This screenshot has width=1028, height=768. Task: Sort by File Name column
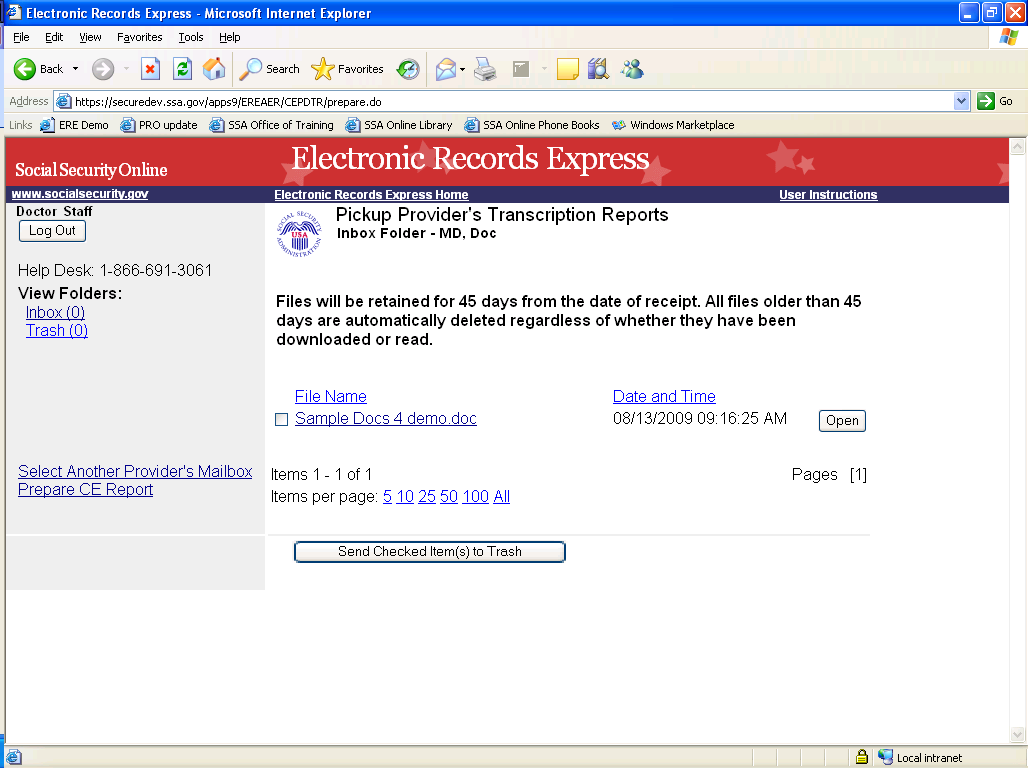tap(330, 396)
